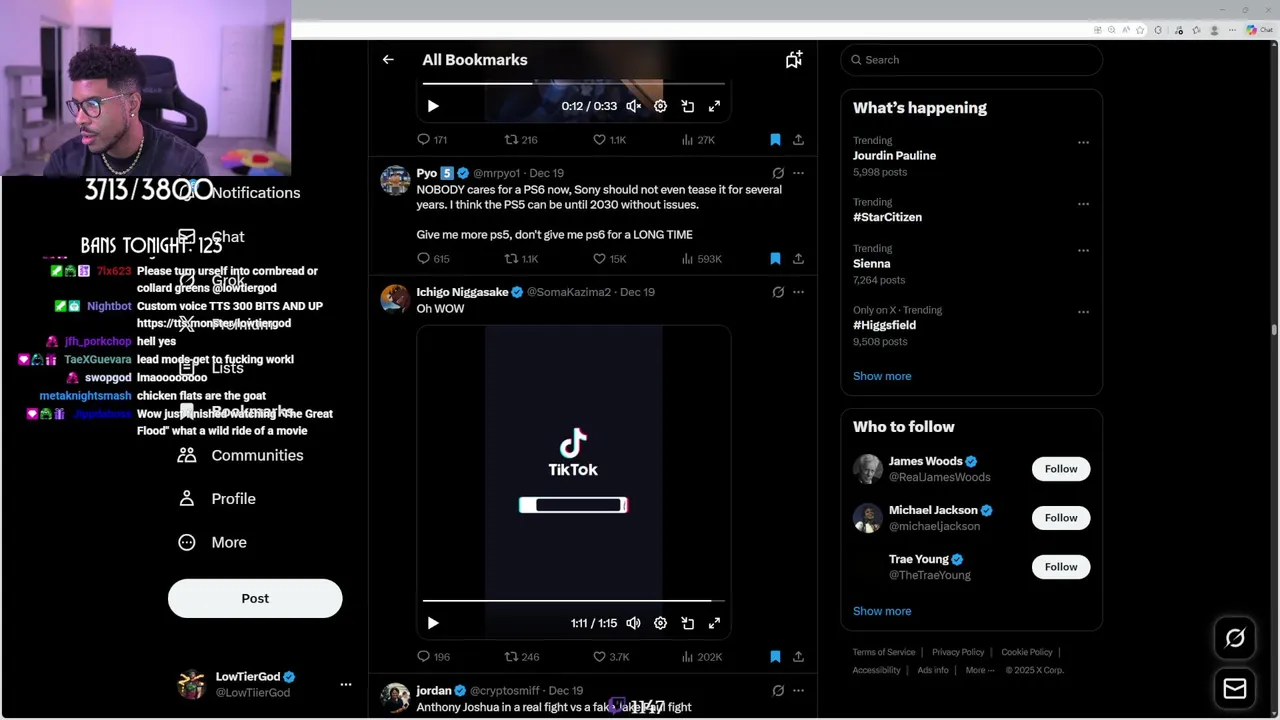Mute the TikTok video's volume
This screenshot has width=1280, height=720.
(633, 623)
